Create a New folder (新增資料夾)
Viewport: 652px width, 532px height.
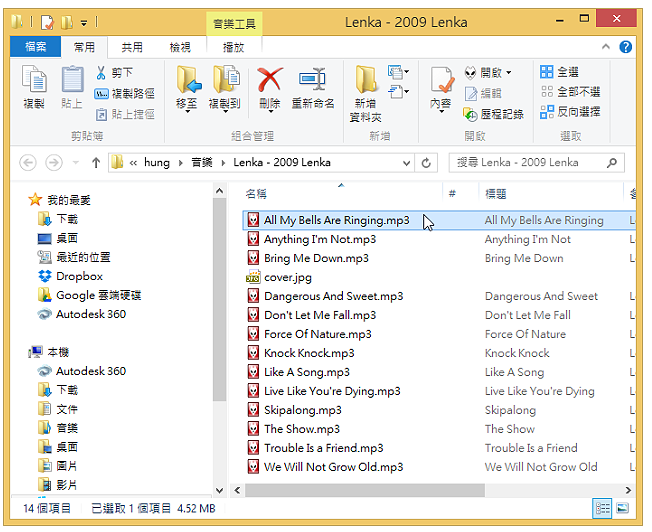[x=366, y=94]
